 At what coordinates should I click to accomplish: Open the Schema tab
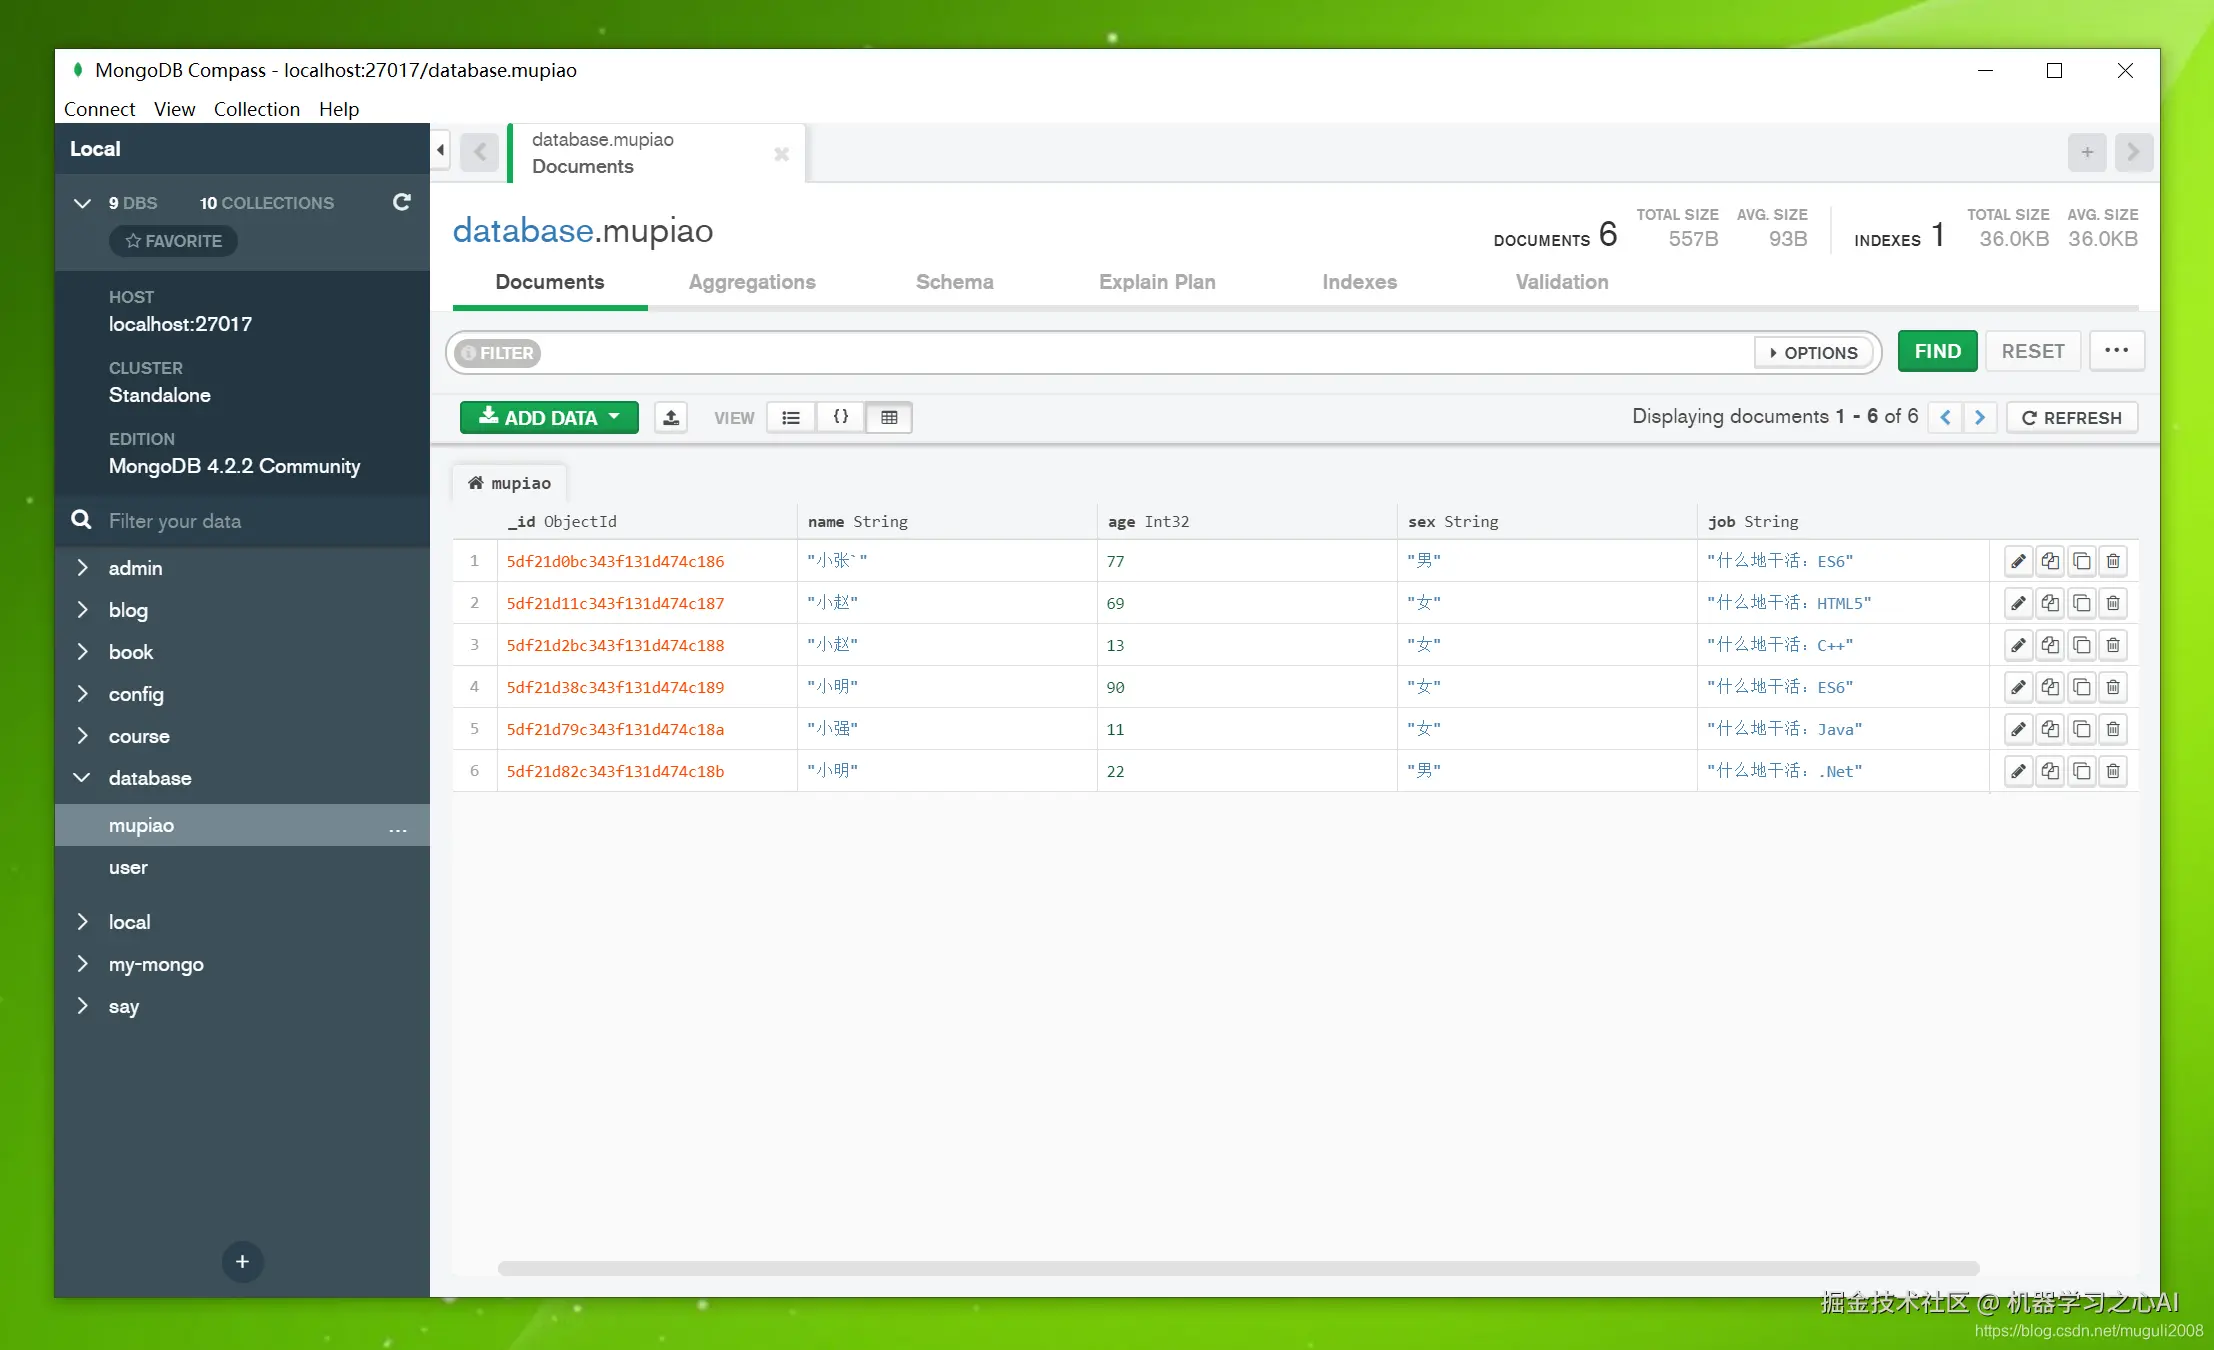click(x=954, y=282)
